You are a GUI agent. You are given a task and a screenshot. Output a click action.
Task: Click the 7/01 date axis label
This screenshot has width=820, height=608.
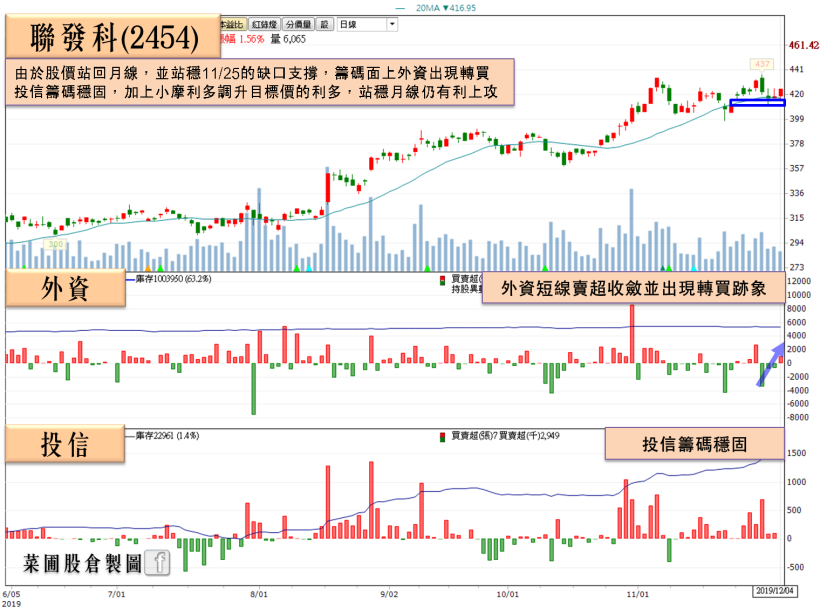click(116, 594)
